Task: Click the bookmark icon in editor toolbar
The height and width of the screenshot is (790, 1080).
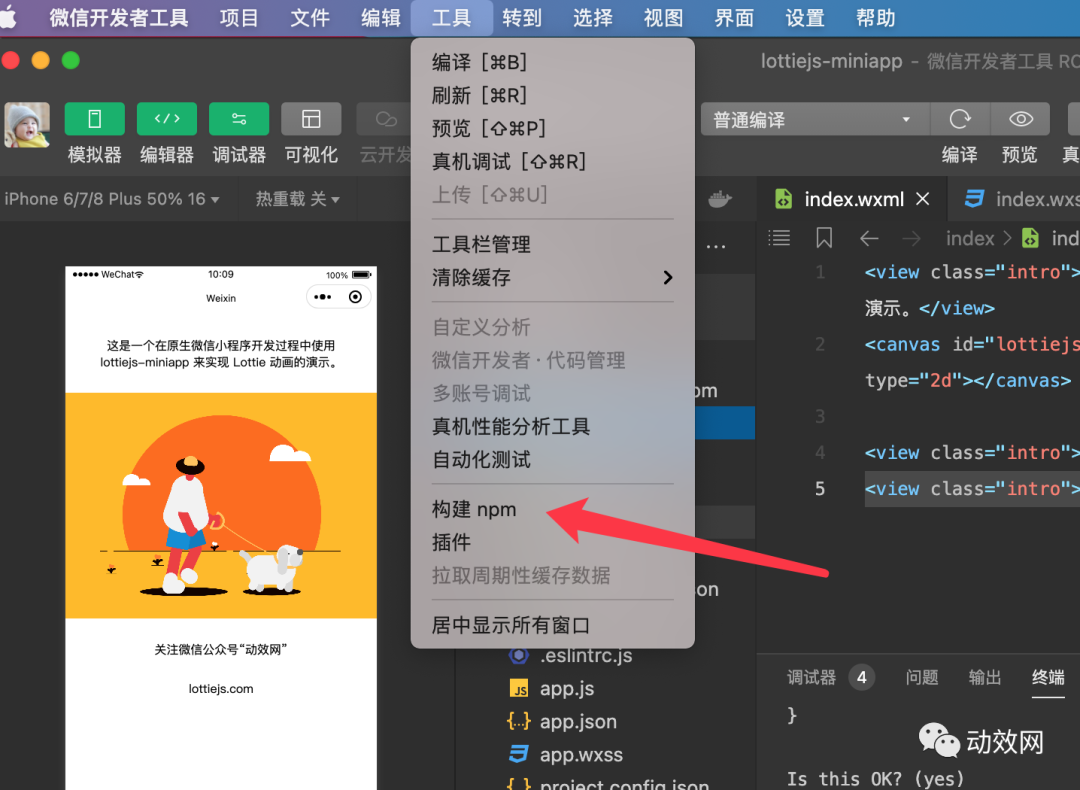Action: pyautogui.click(x=824, y=238)
